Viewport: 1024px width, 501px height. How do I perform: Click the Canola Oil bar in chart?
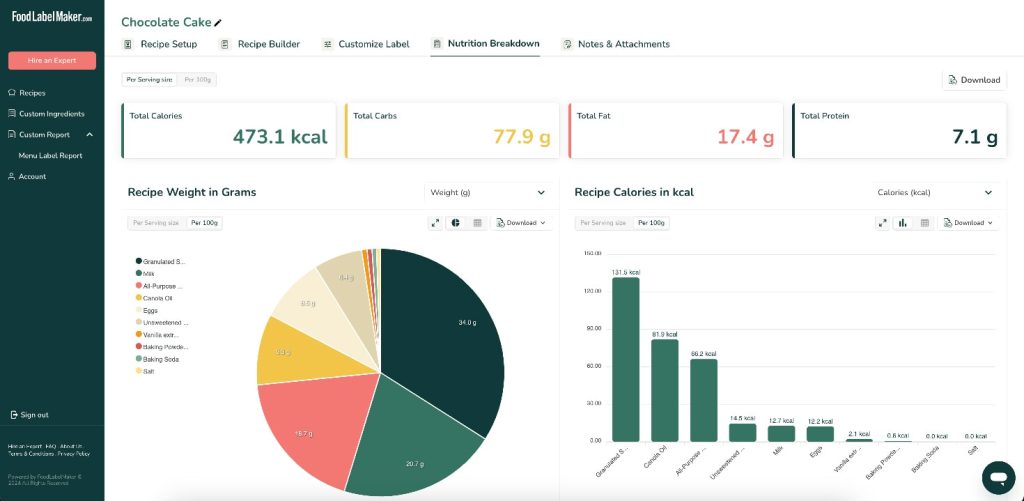[664, 390]
